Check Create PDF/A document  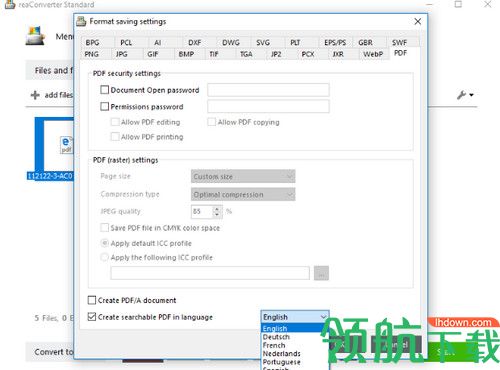92,300
